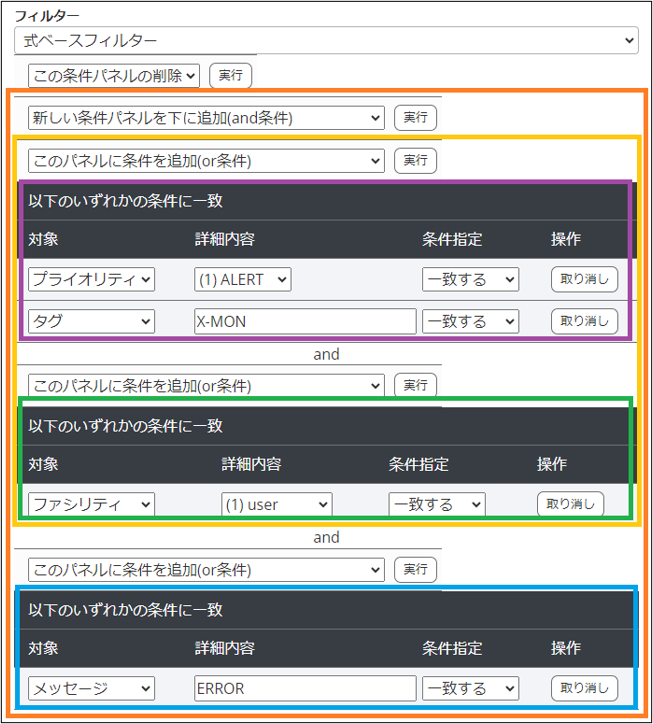Click the ERROR text field

(305, 688)
